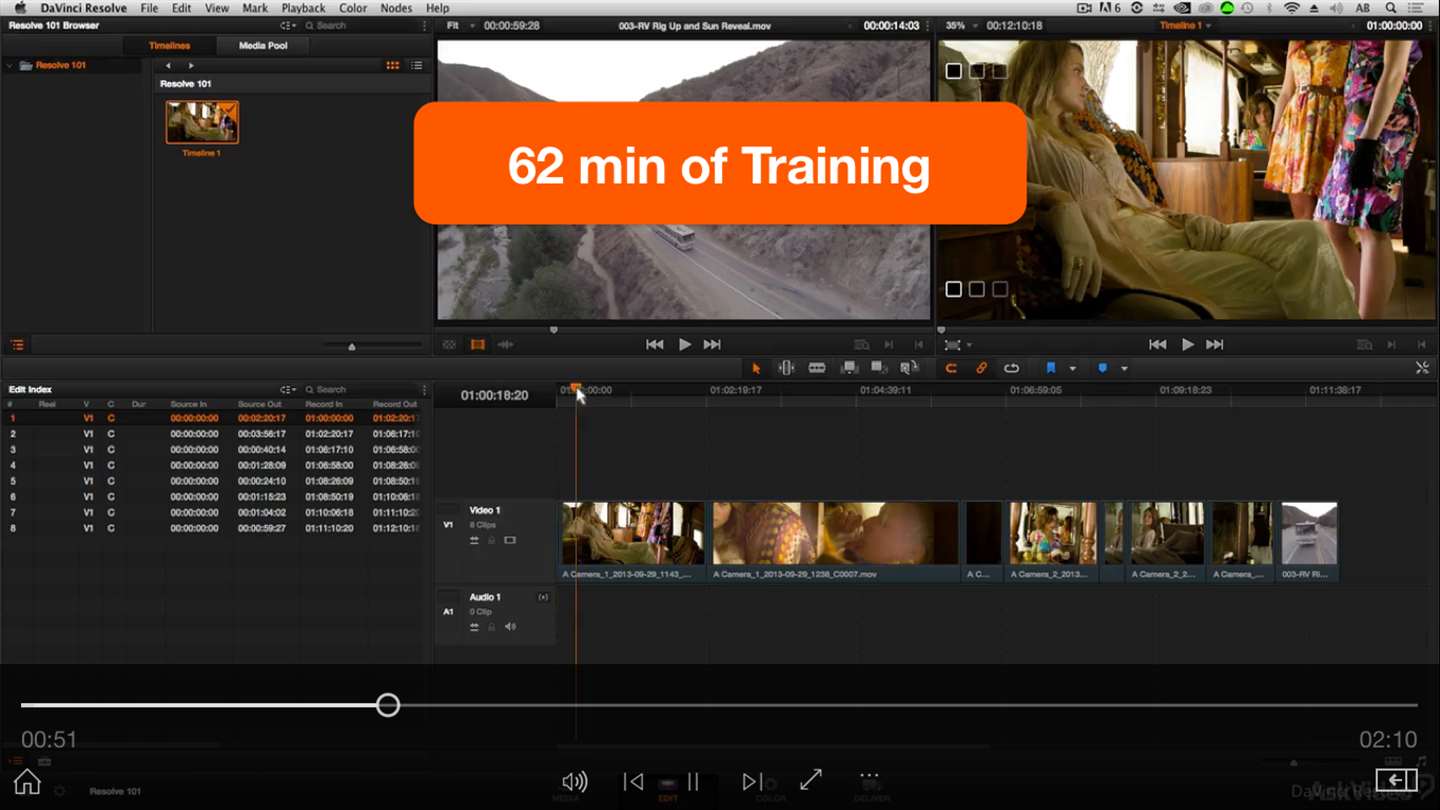Pause the training video playback

[692, 781]
